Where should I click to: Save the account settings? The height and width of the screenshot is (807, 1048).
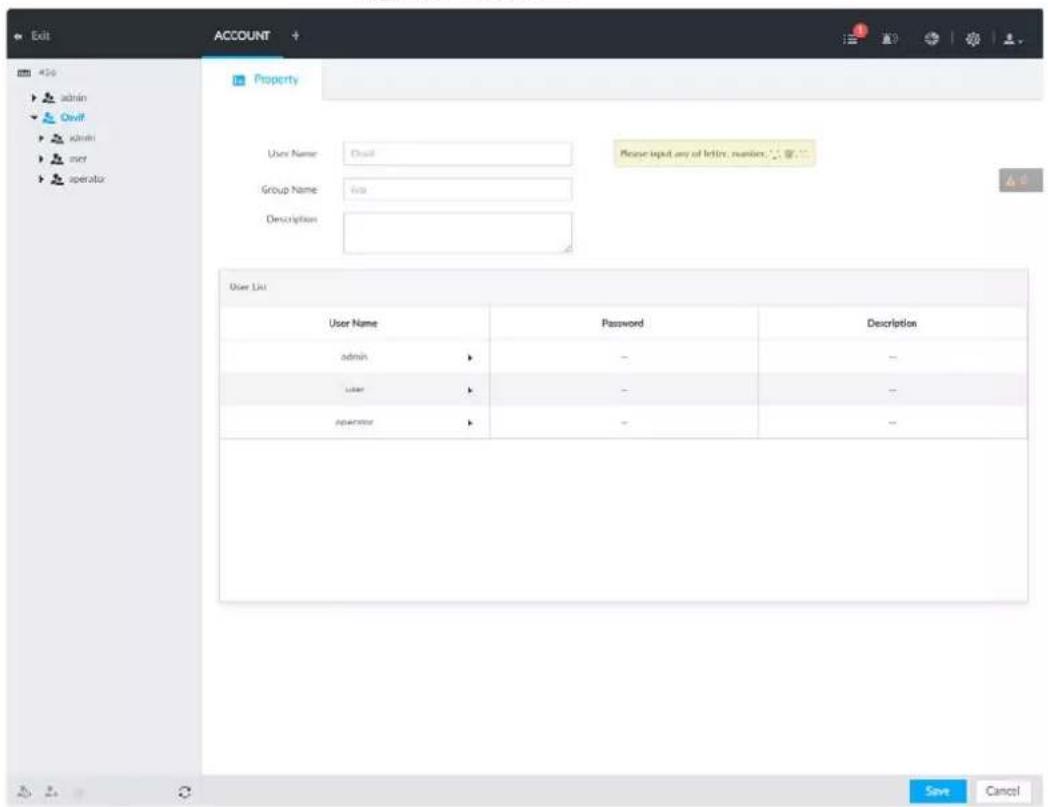pyautogui.click(x=937, y=791)
